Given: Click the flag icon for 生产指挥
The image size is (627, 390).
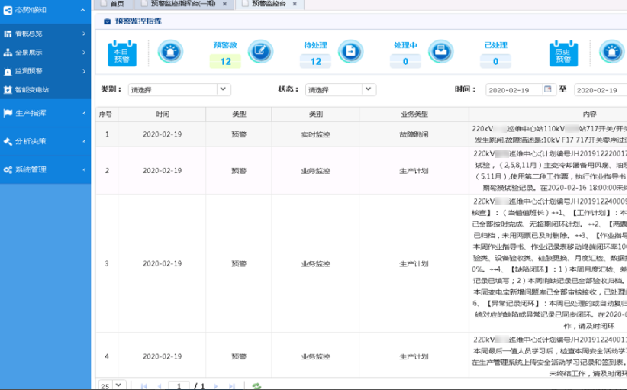Looking at the screenshot, I should pos(8,113).
